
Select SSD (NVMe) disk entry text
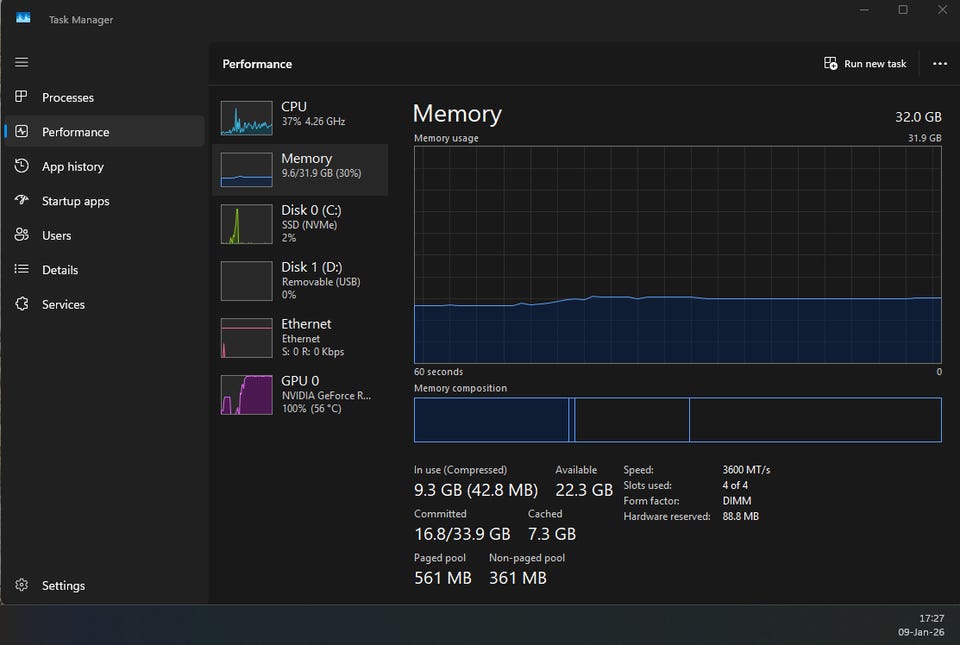pyautogui.click(x=309, y=225)
